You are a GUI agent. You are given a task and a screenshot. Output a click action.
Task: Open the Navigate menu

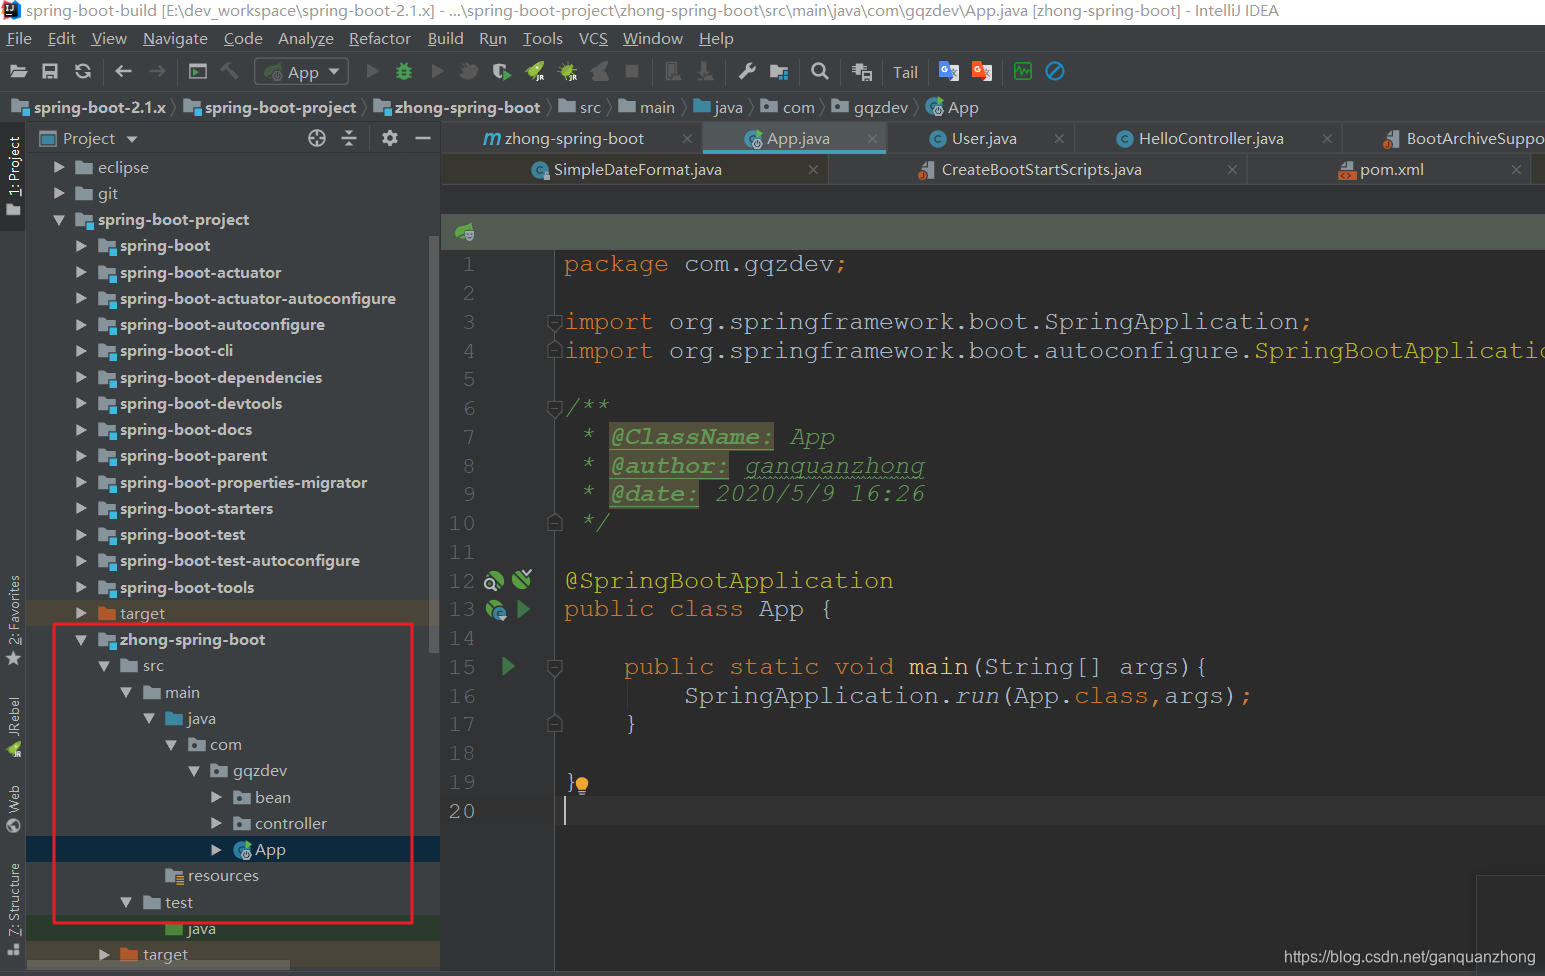tap(175, 38)
